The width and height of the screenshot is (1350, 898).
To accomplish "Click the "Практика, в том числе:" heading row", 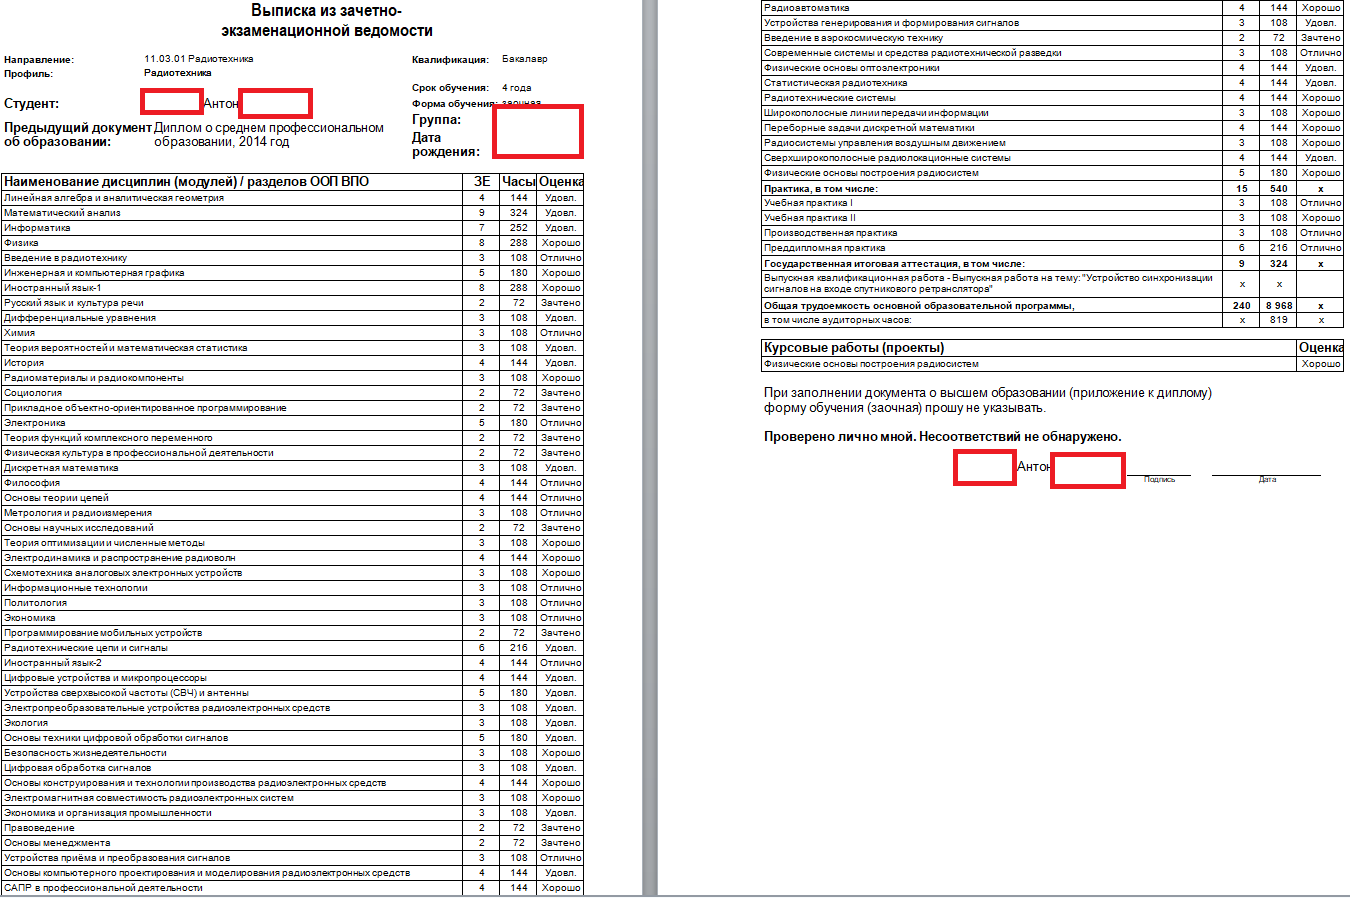I will click(x=1052, y=188).
